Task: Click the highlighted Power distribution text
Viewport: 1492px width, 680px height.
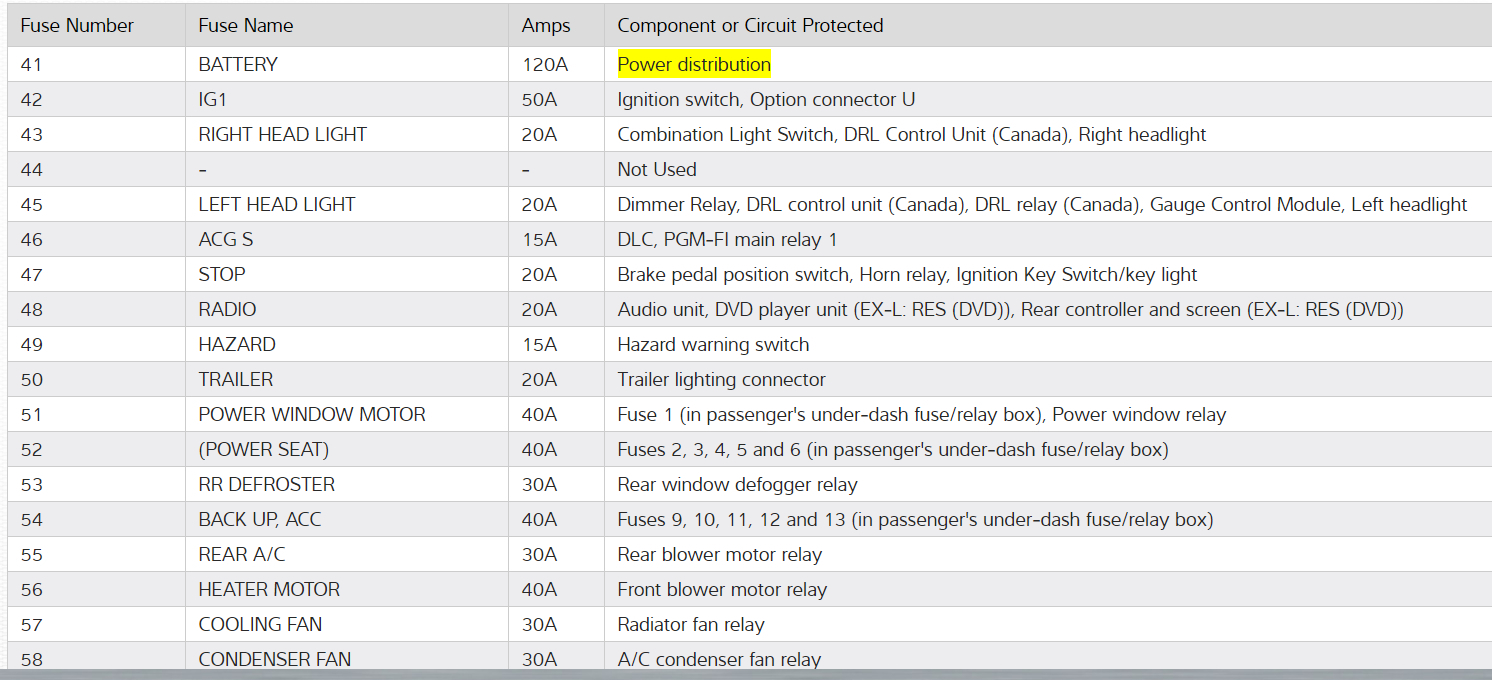Action: pos(694,65)
